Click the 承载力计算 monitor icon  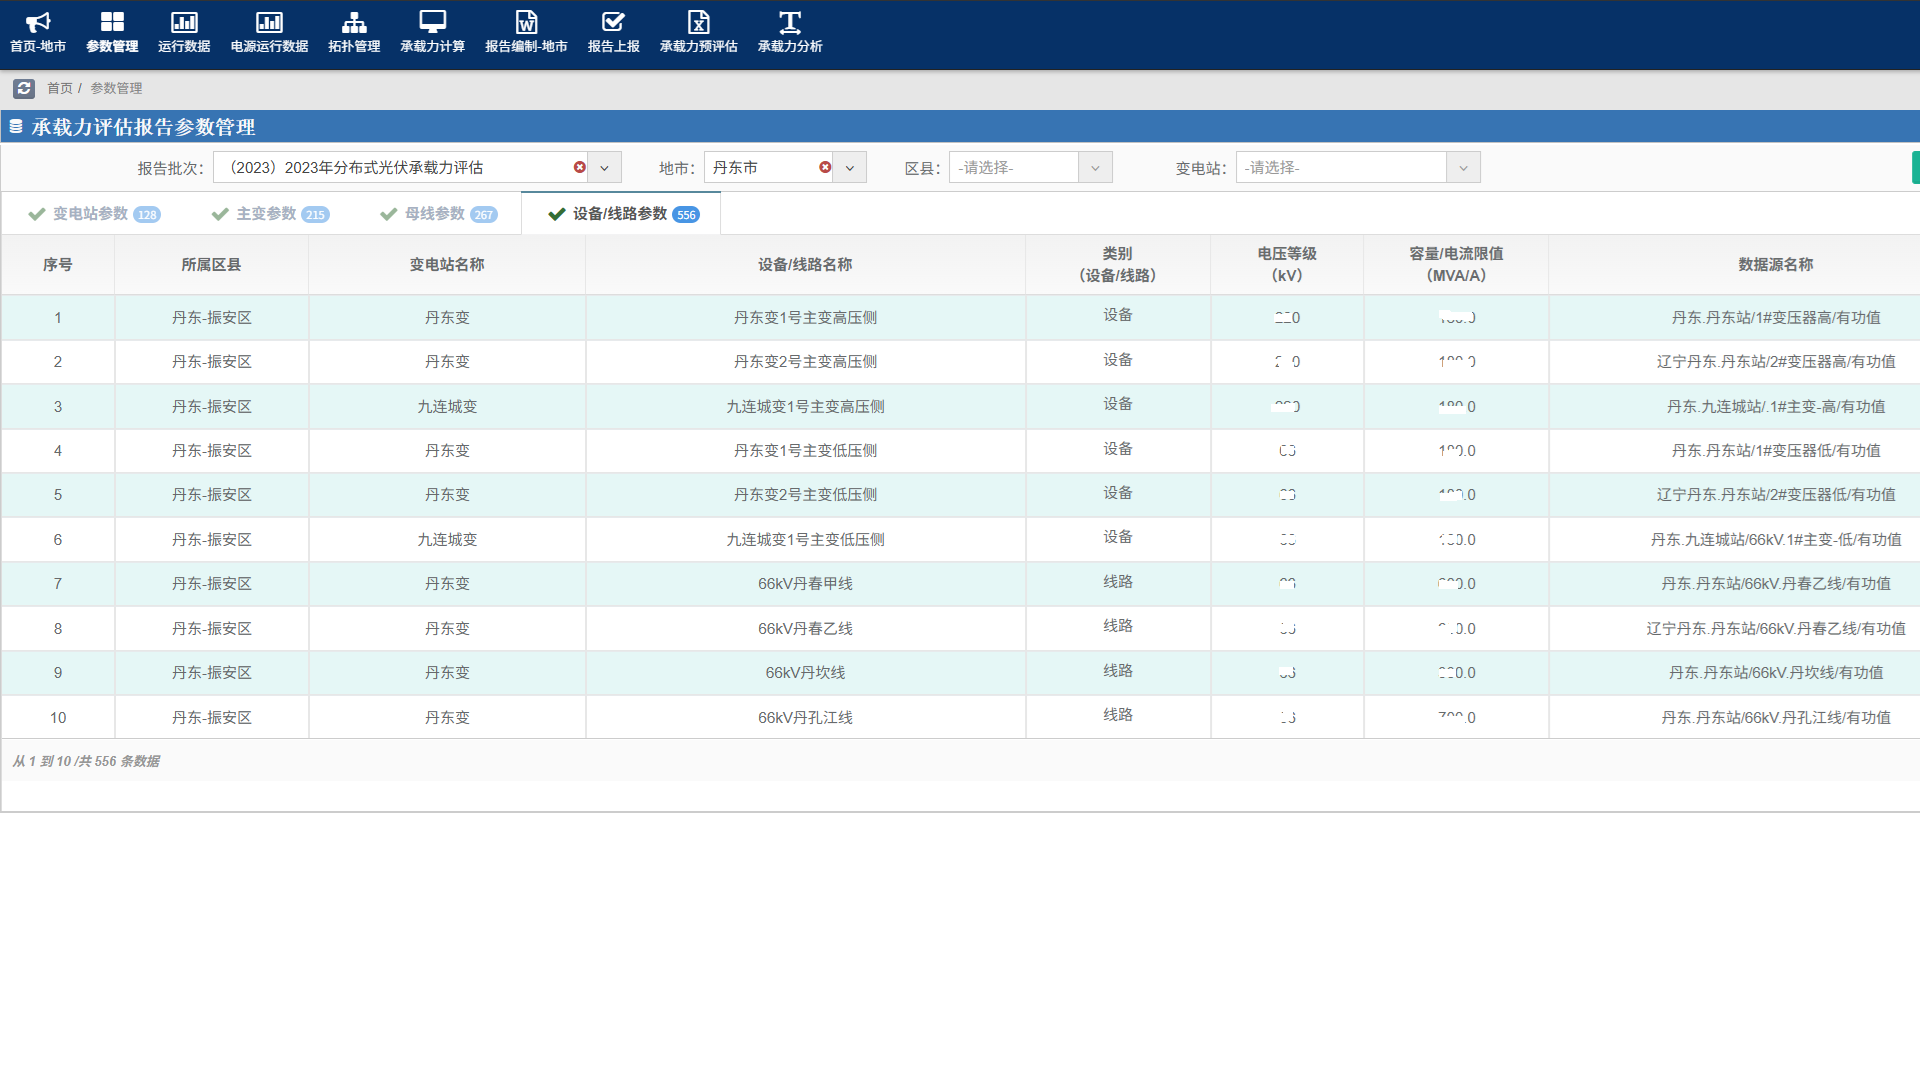(x=432, y=22)
